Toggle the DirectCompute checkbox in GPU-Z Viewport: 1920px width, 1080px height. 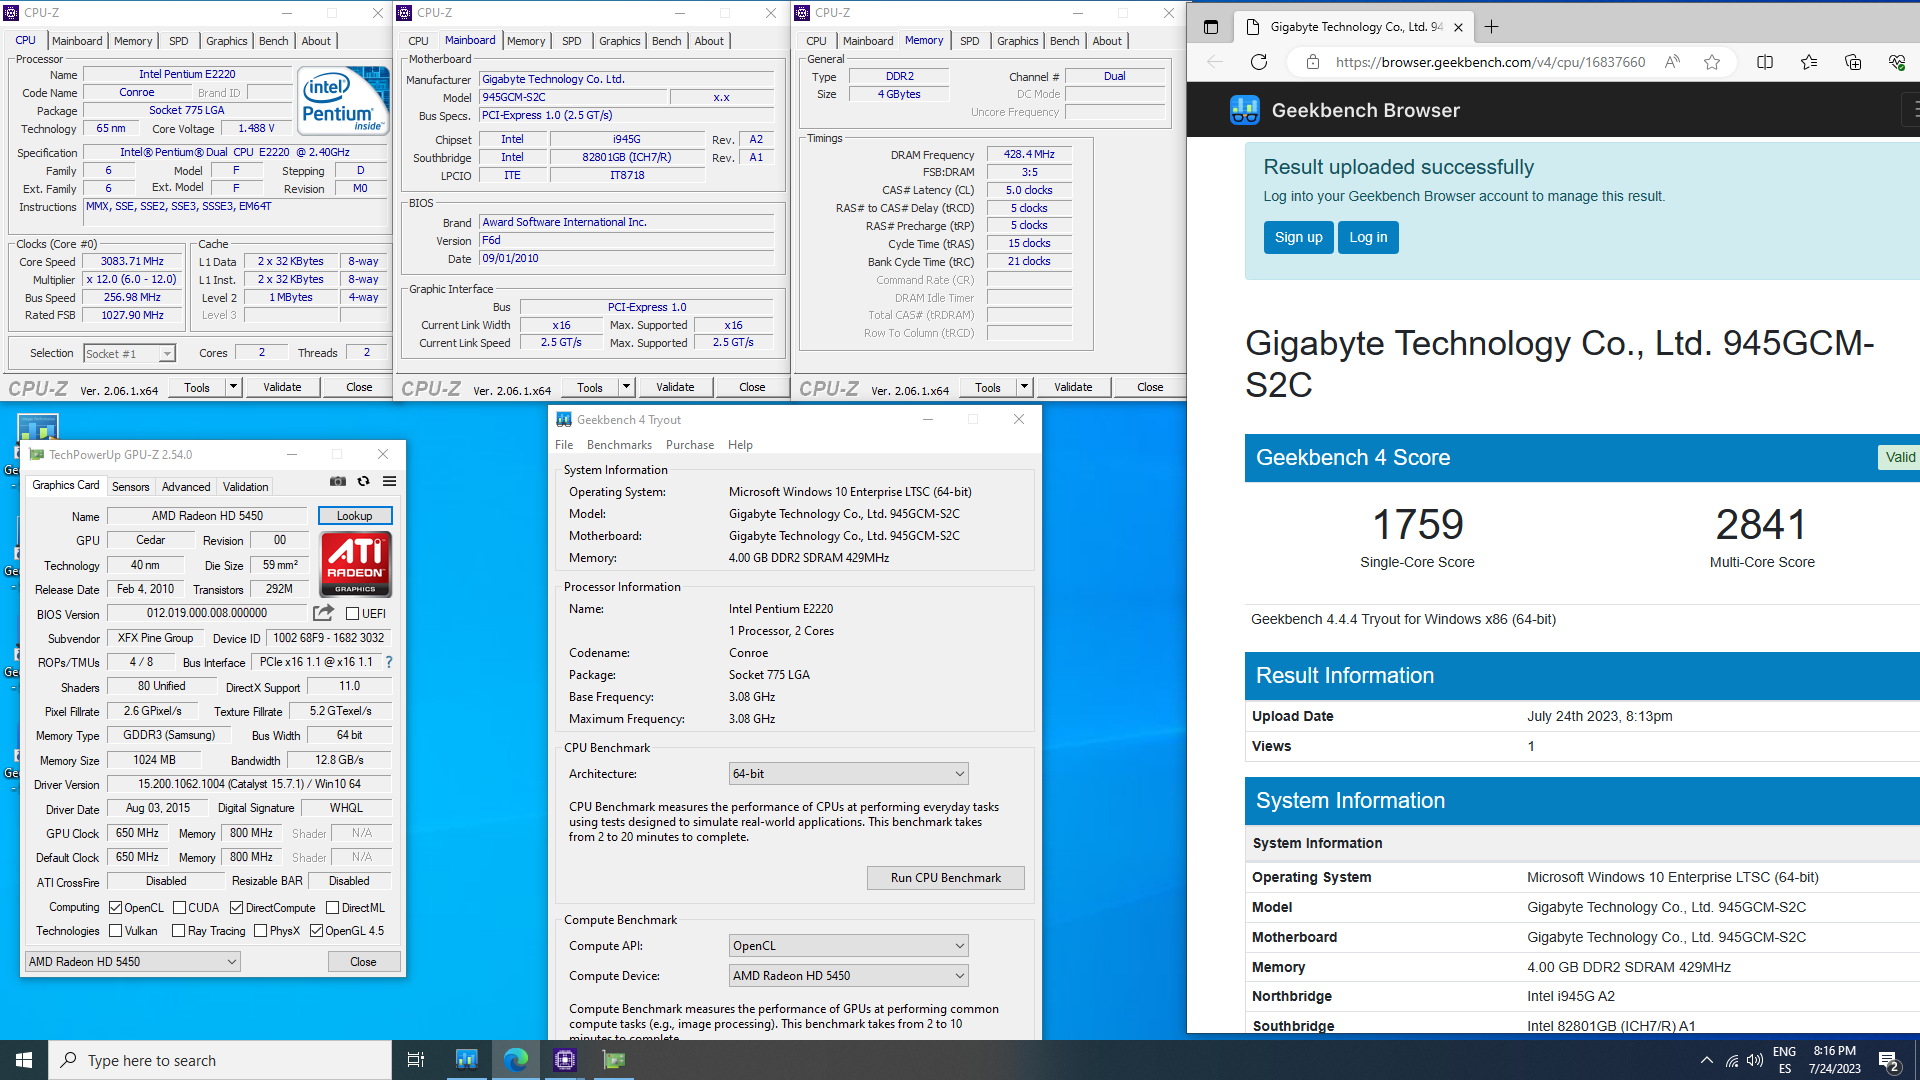point(236,908)
